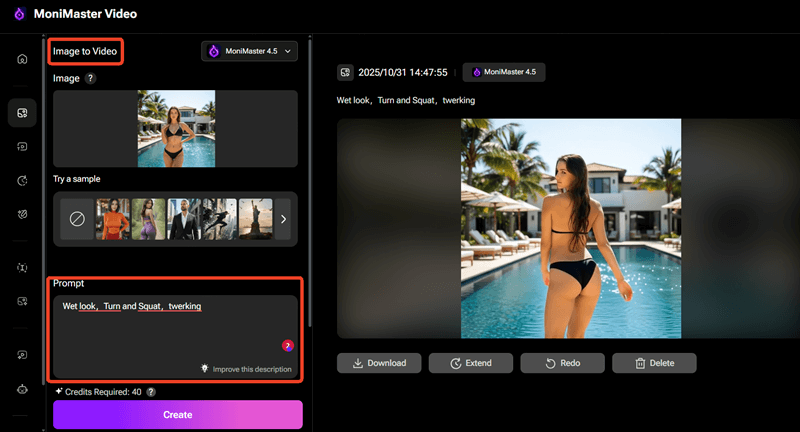
Task: Click the help icon next to Image label
Action: tap(90, 78)
